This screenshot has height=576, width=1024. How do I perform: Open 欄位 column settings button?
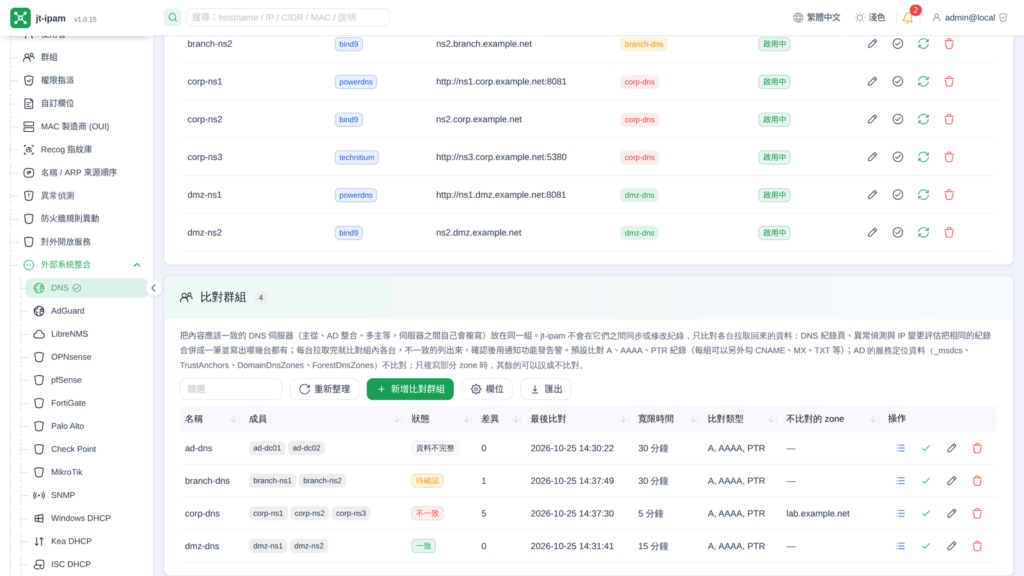487,389
